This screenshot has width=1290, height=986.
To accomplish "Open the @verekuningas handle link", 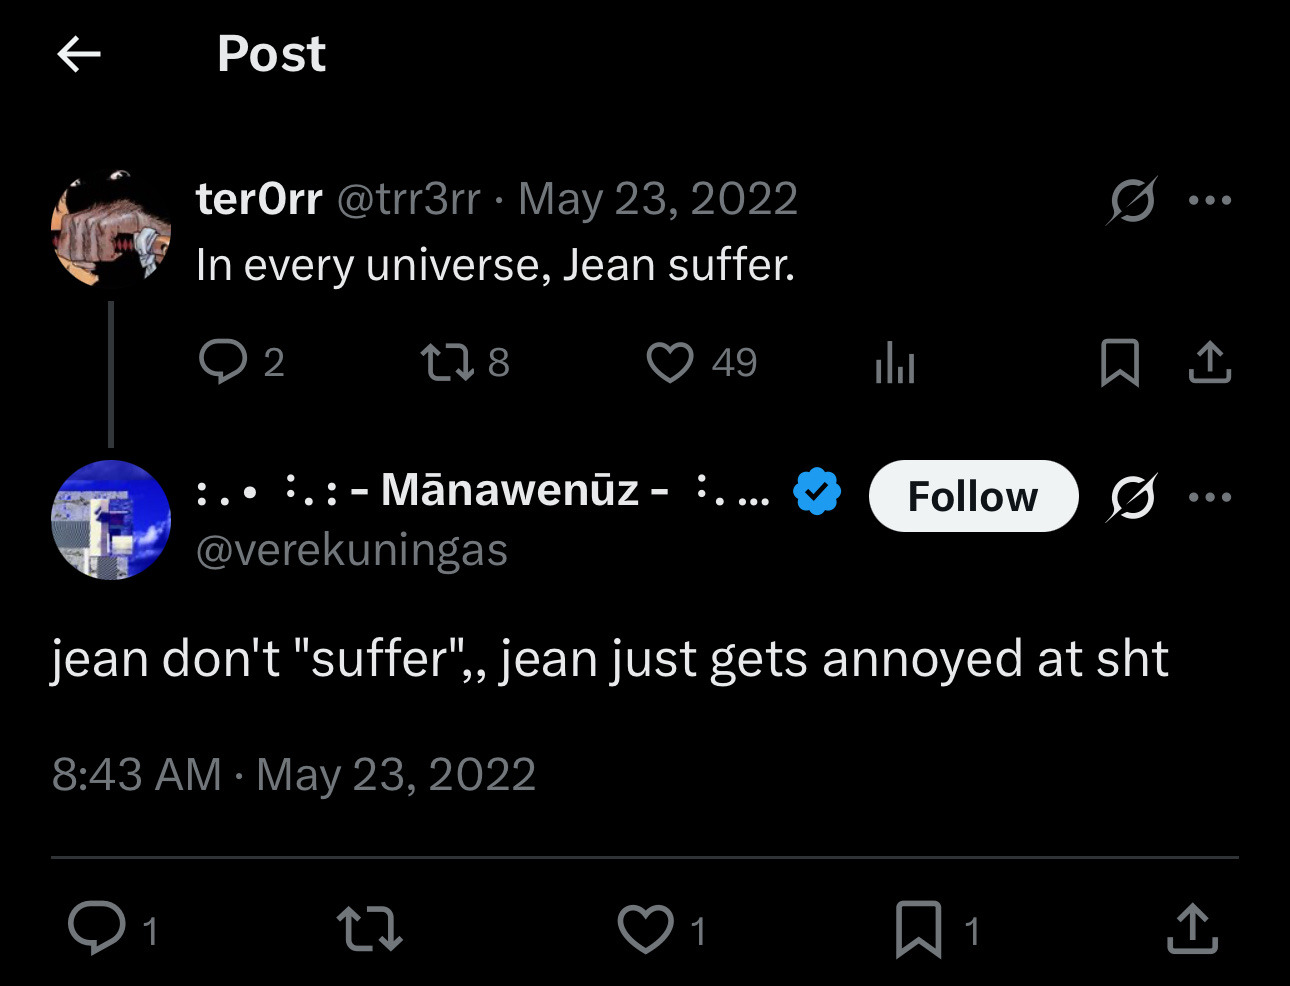I will (351, 550).
